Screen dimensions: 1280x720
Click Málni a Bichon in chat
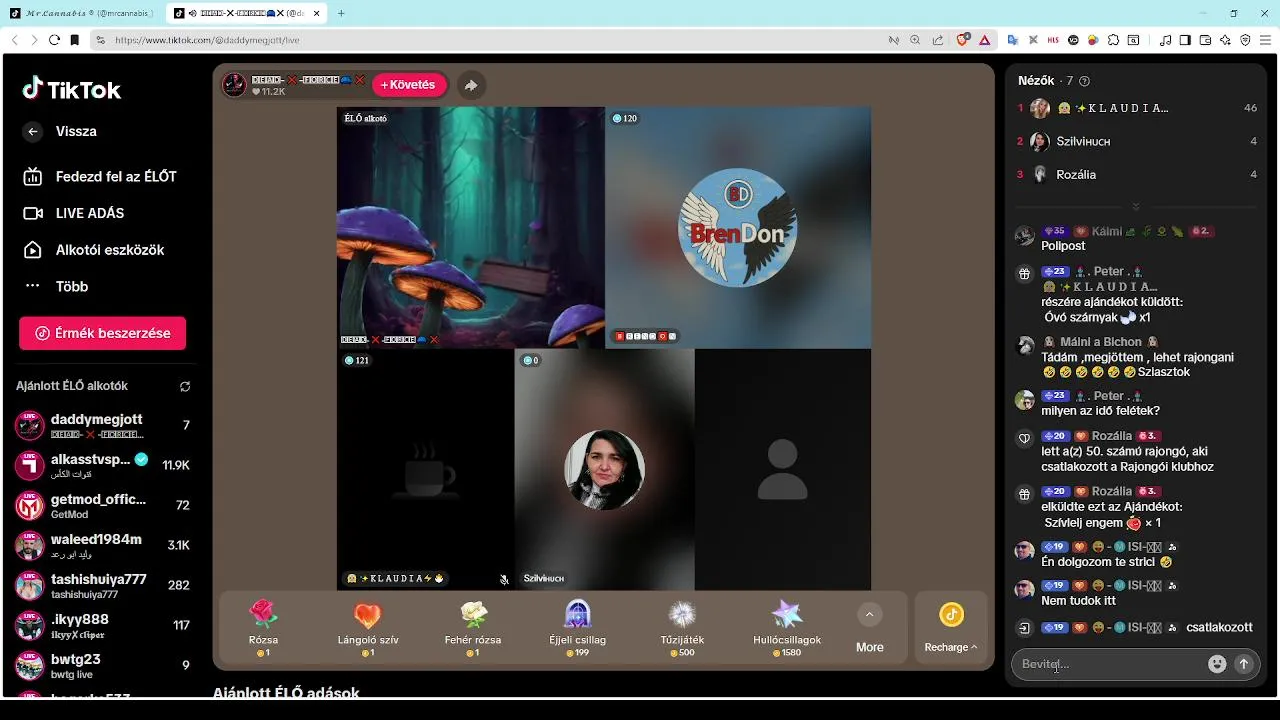click(1101, 342)
